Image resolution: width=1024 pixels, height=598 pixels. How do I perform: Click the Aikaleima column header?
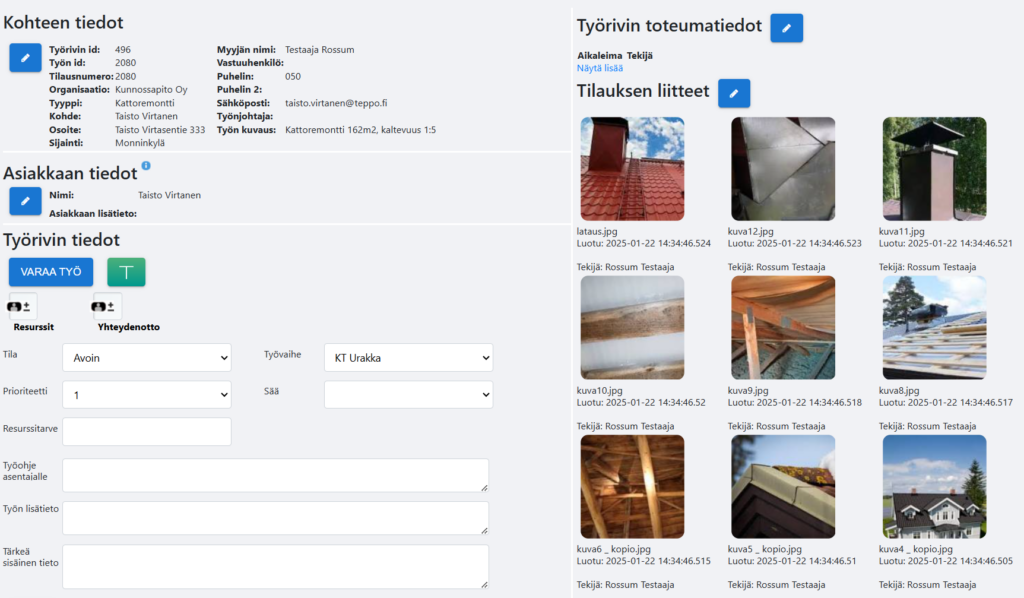[600, 55]
